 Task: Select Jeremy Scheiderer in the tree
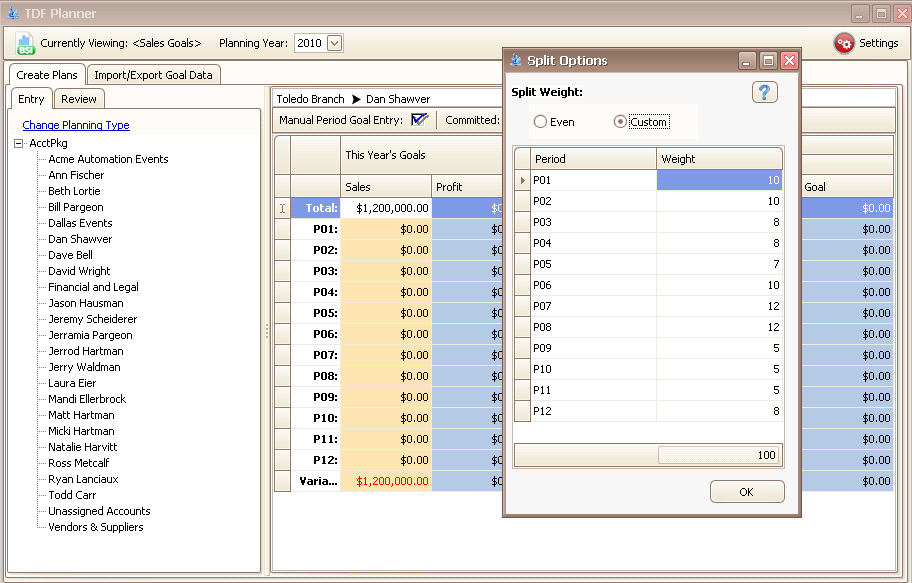(x=92, y=319)
